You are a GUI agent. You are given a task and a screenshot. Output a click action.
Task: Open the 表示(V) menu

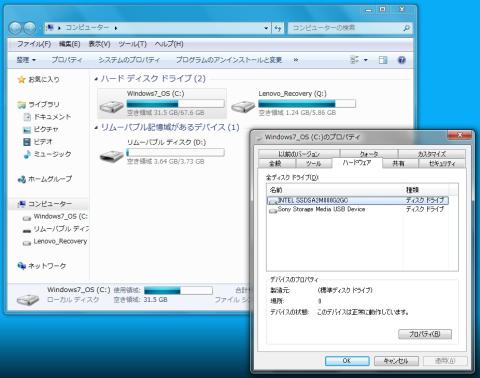click(99, 44)
